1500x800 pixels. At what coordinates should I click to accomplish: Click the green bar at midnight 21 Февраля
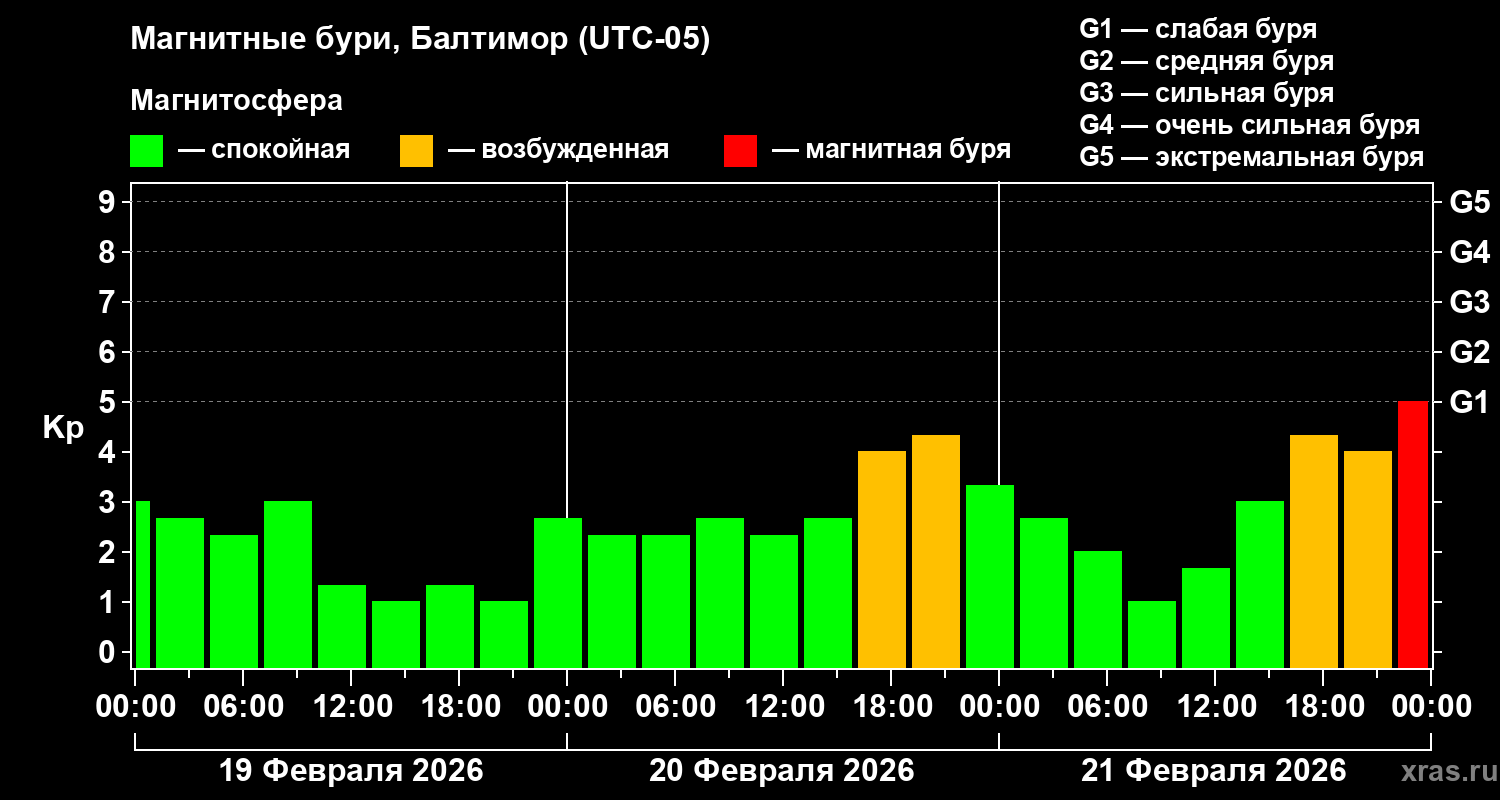tap(990, 576)
